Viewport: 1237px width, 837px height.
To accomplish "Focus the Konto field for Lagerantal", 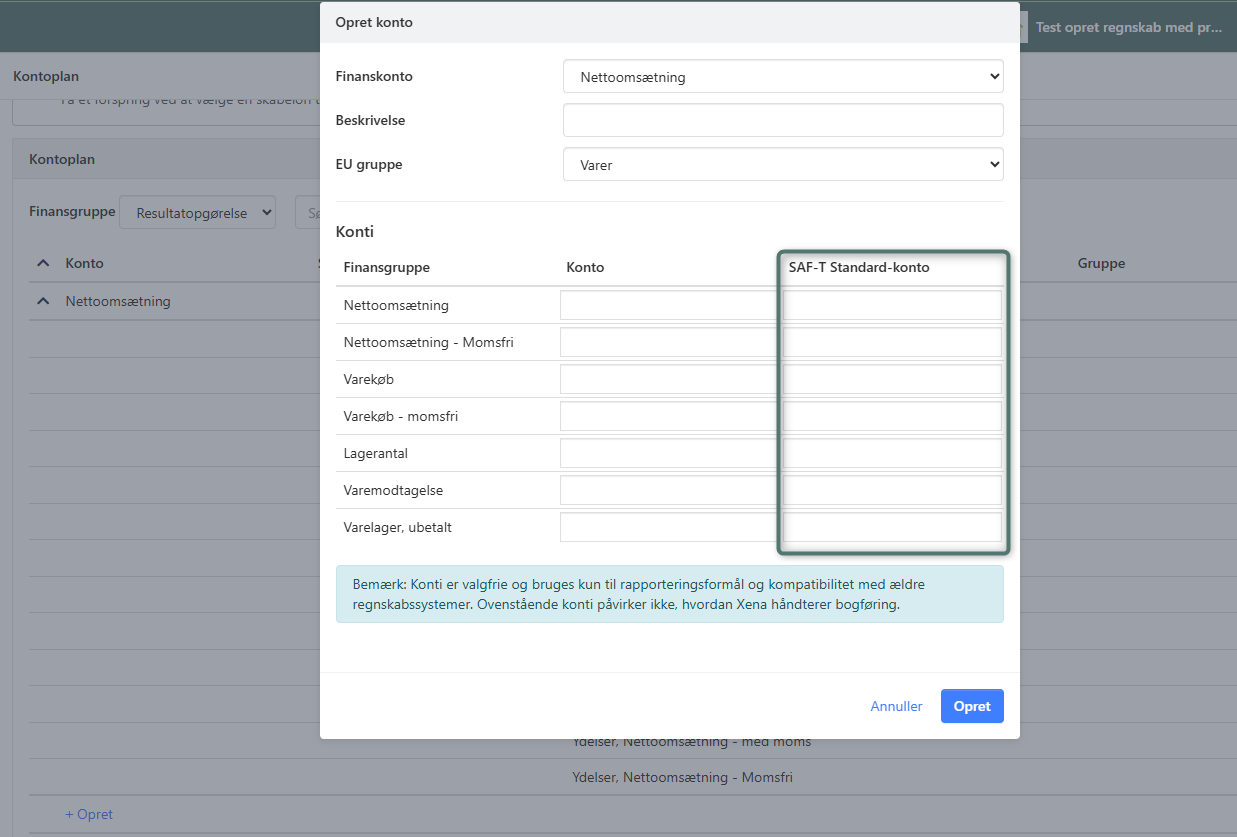I will click(670, 453).
